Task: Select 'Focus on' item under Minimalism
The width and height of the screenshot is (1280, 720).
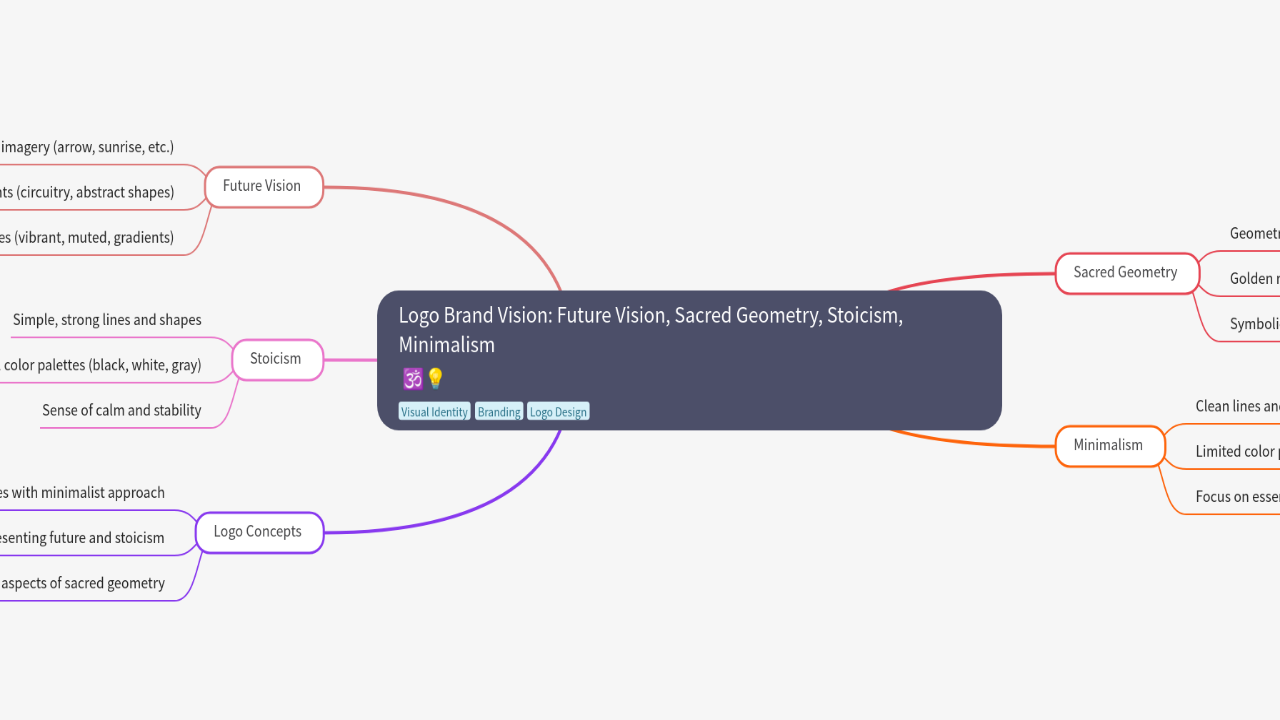Action: pyautogui.click(x=1238, y=496)
